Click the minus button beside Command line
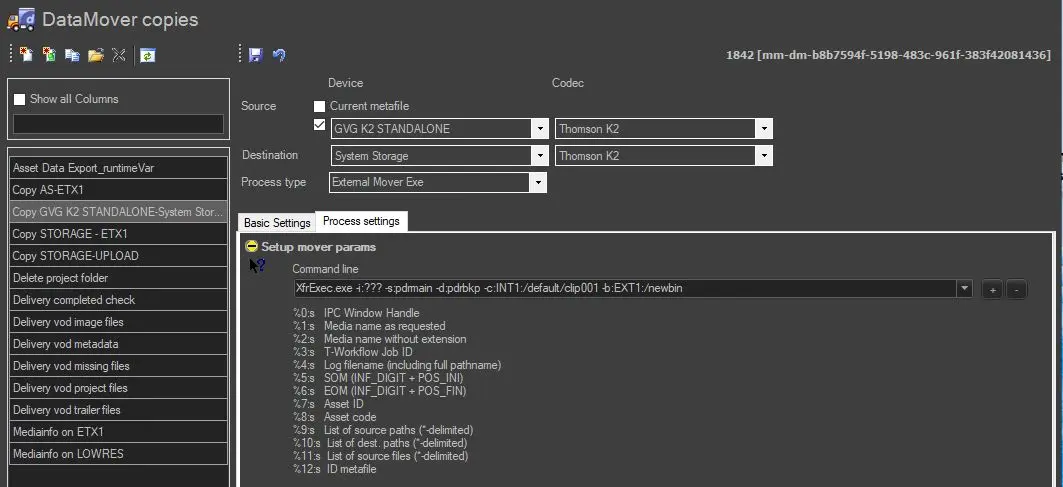The height and width of the screenshot is (487, 1063). pos(1014,289)
